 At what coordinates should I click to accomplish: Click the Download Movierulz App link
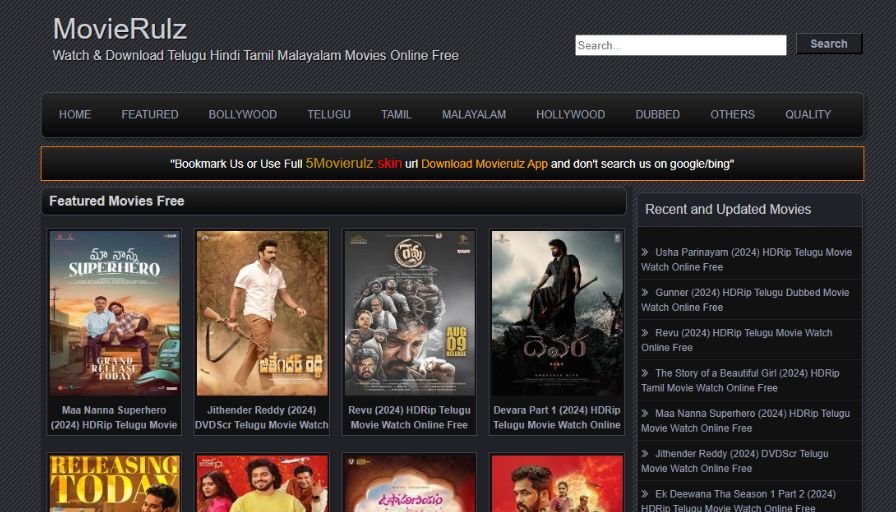(x=485, y=164)
